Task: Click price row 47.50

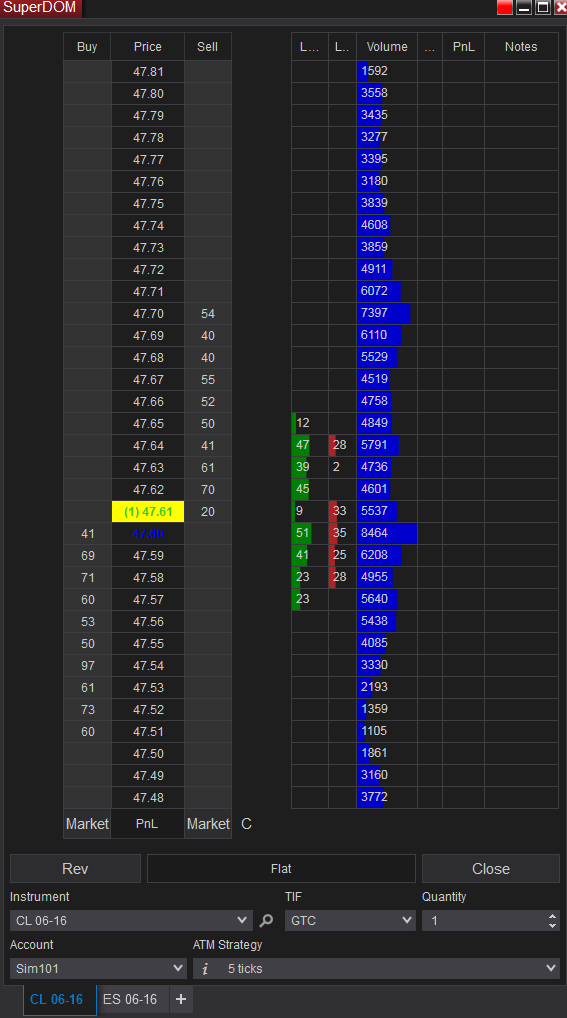Action: point(148,754)
